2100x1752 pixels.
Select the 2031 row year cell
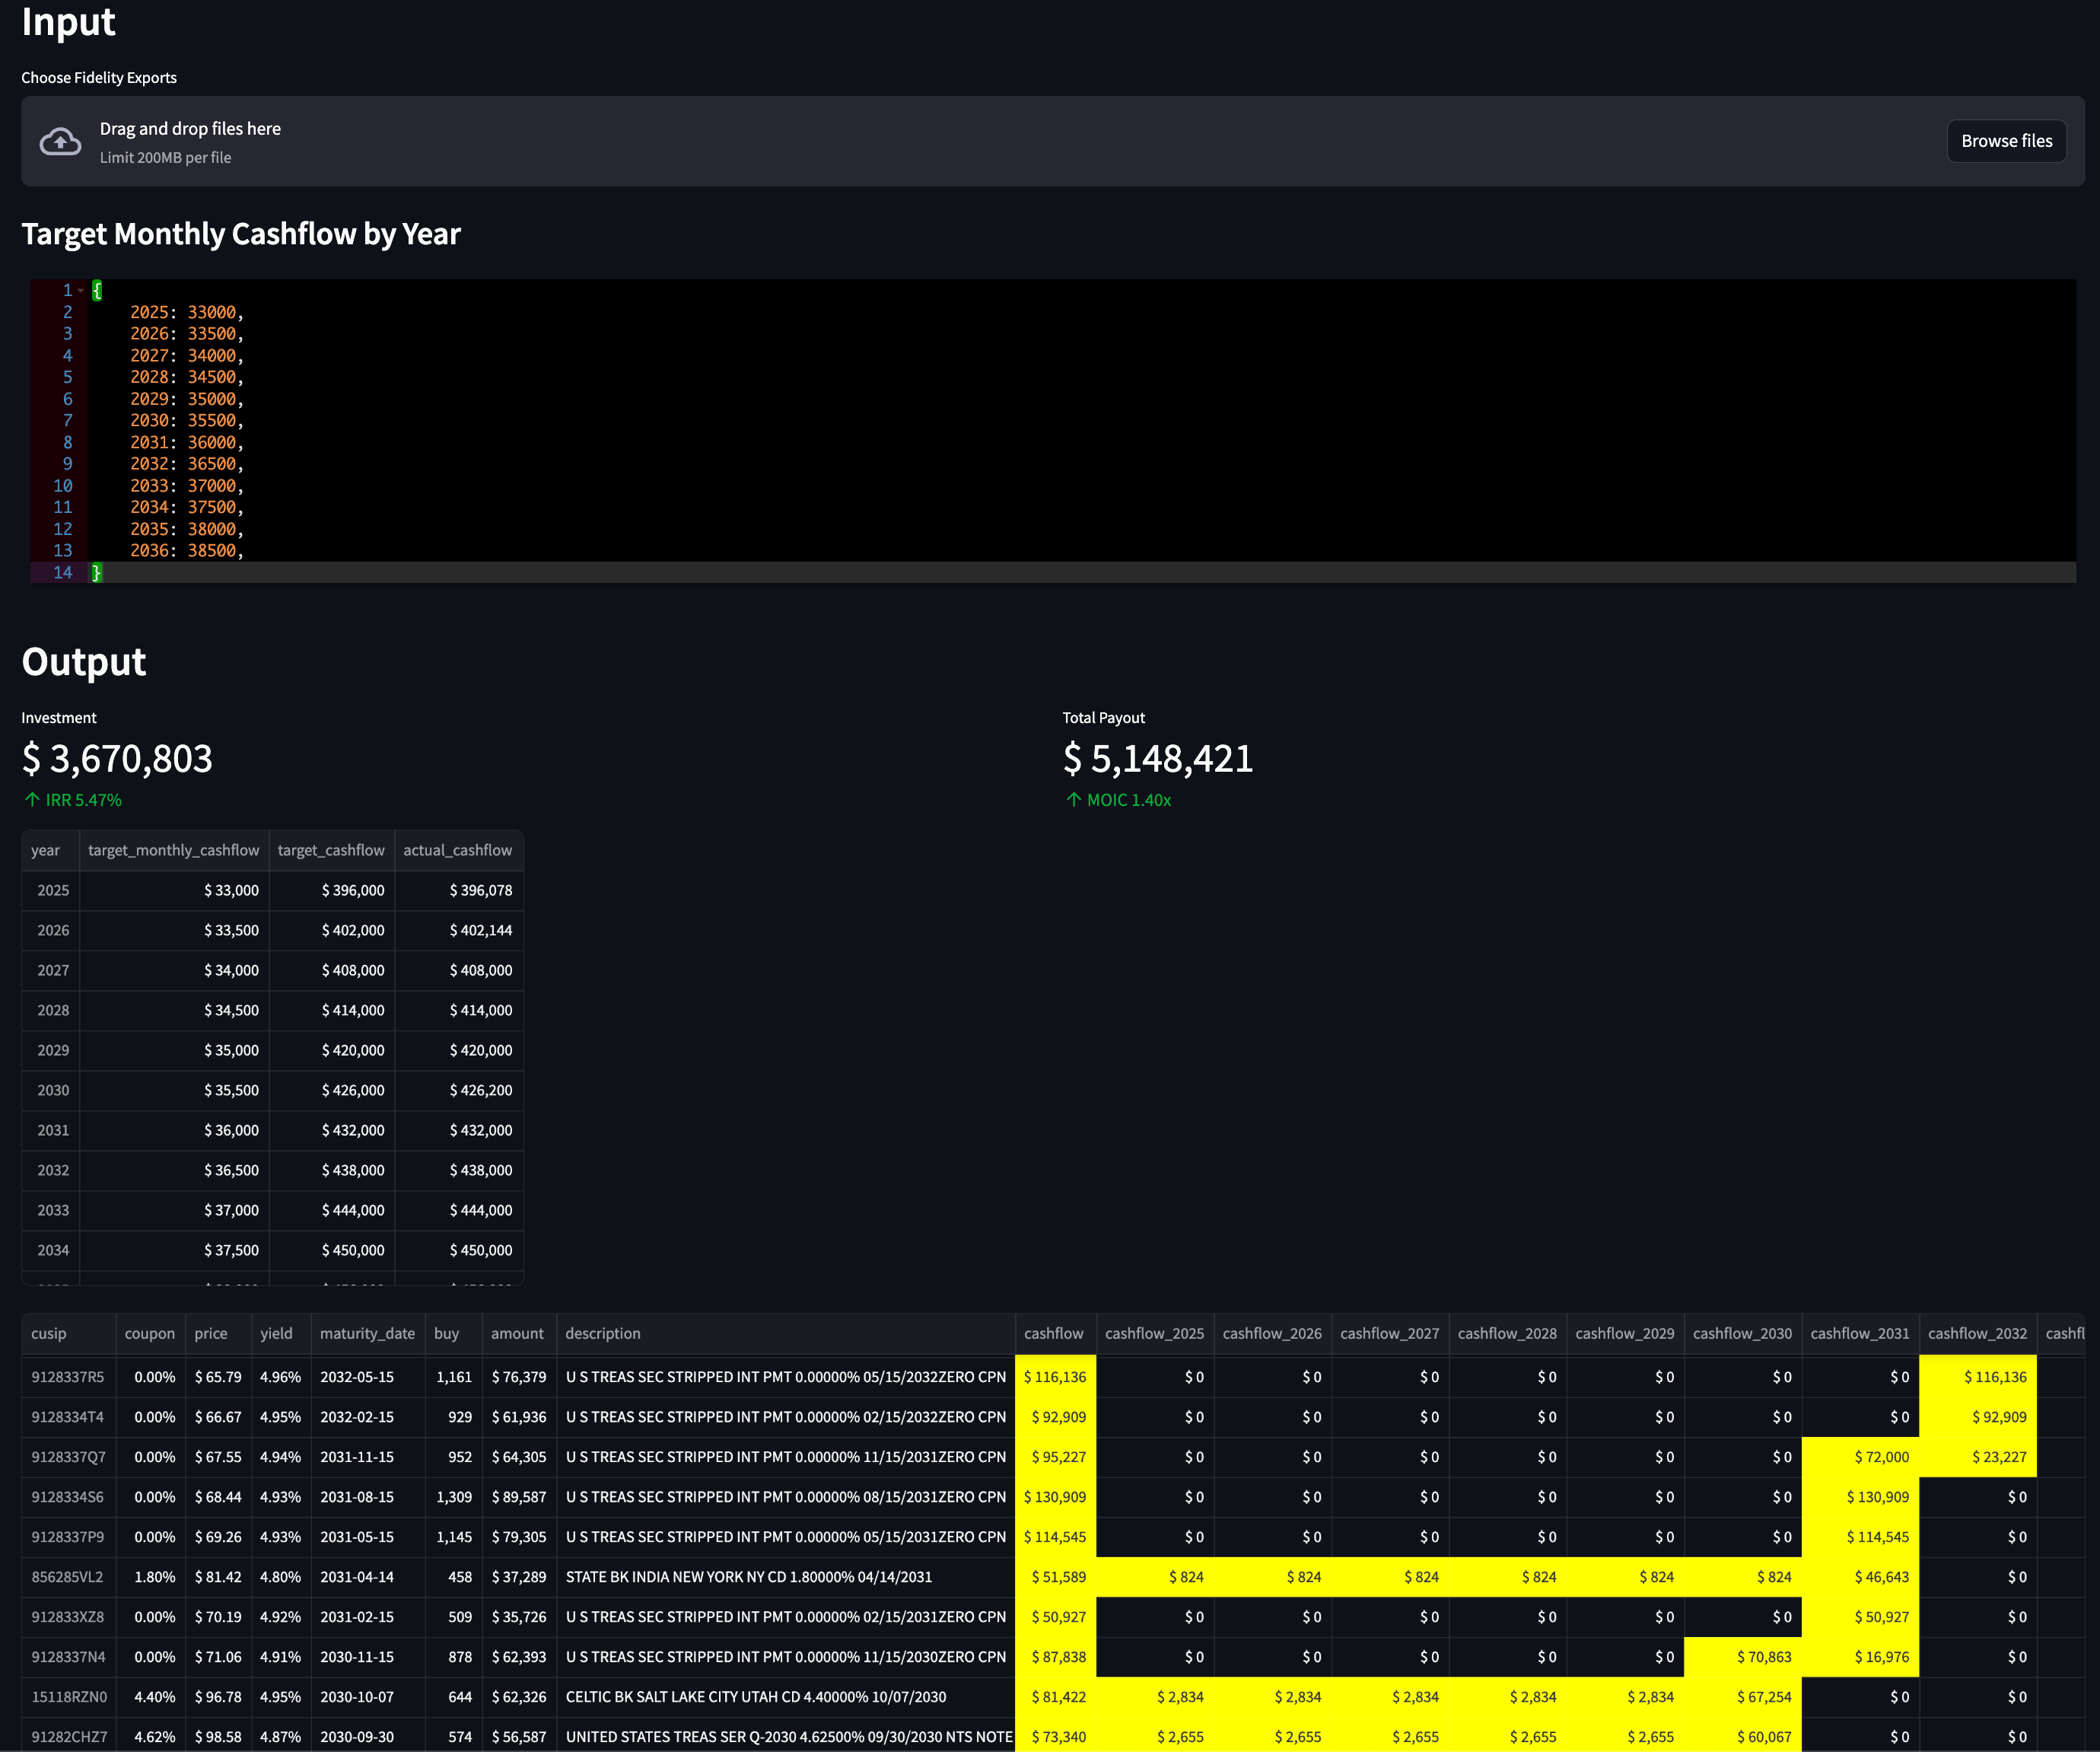click(x=50, y=1130)
